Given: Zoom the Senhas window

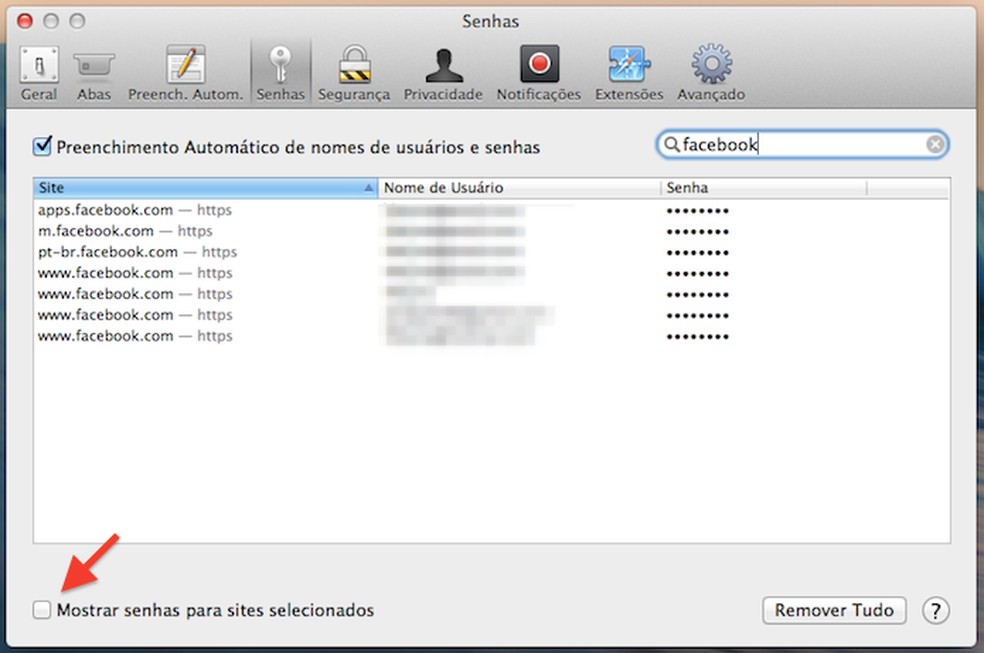Looking at the screenshot, I should (77, 21).
